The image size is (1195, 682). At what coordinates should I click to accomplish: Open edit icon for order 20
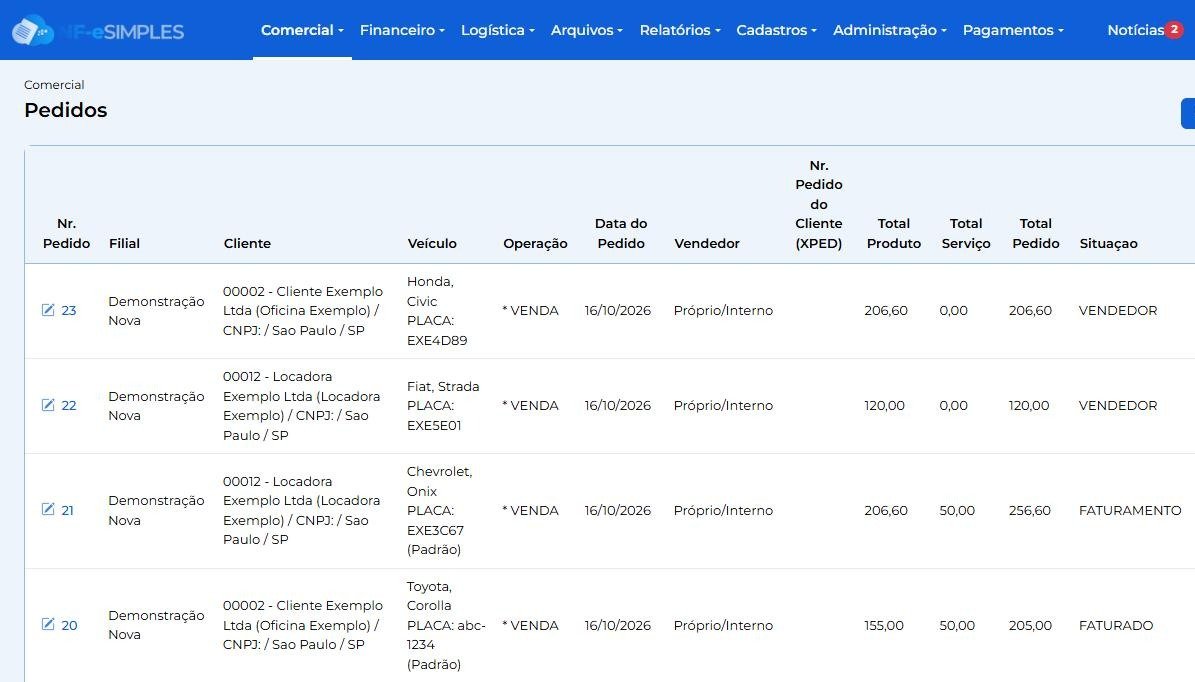point(48,624)
